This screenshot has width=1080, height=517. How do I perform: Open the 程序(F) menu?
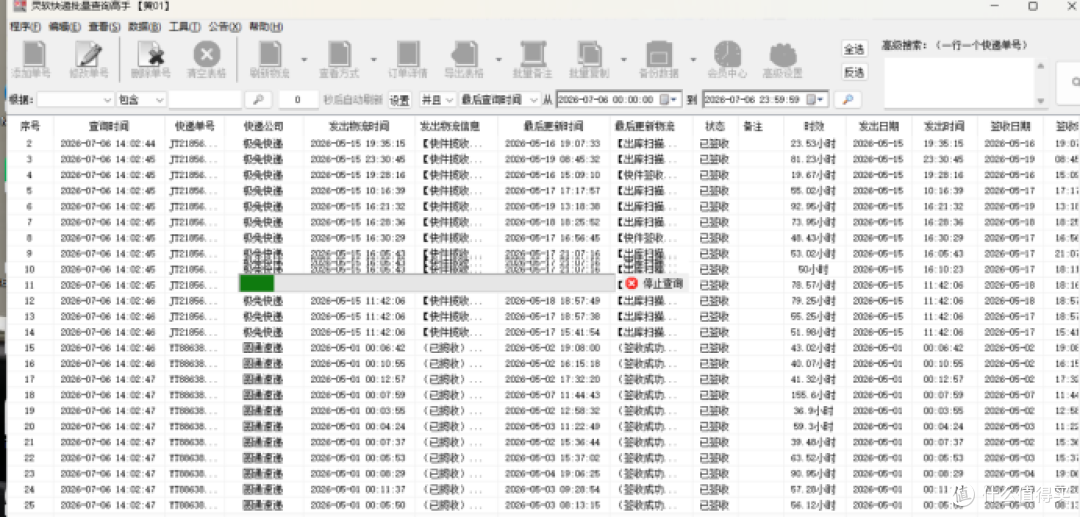[x=25, y=27]
